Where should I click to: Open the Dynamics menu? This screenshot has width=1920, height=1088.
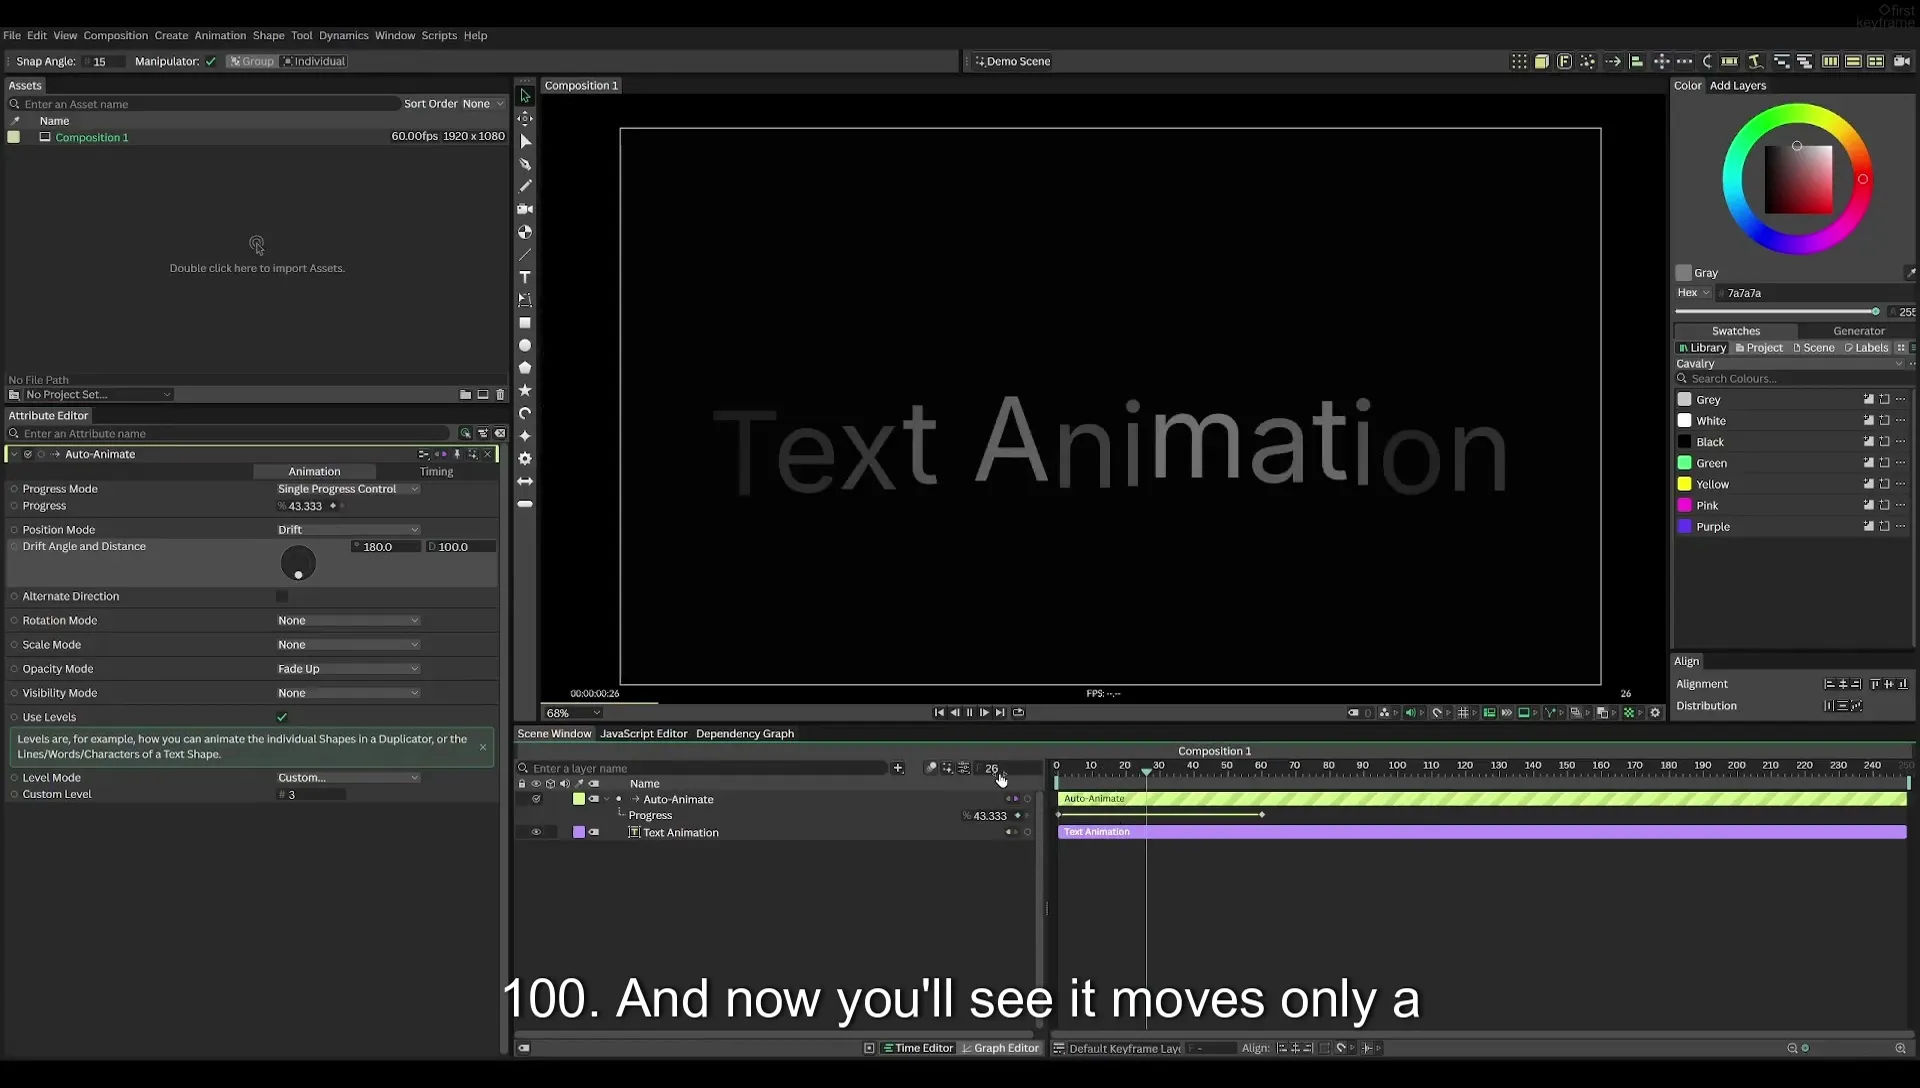(x=343, y=35)
